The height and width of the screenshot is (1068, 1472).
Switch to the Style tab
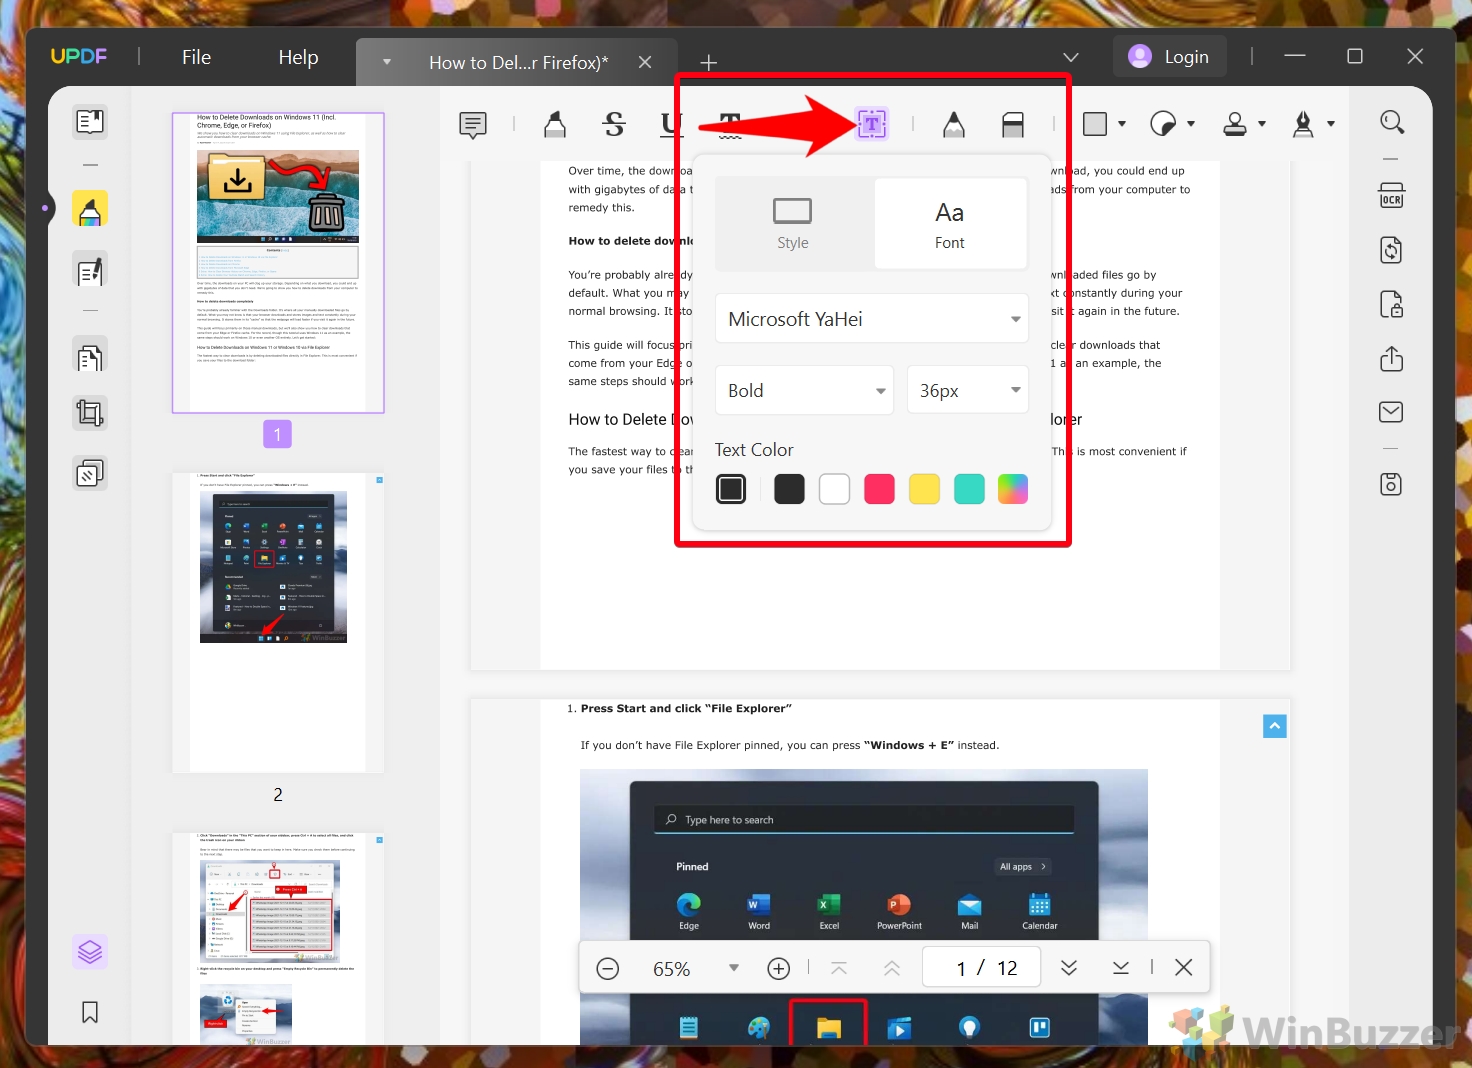(794, 223)
